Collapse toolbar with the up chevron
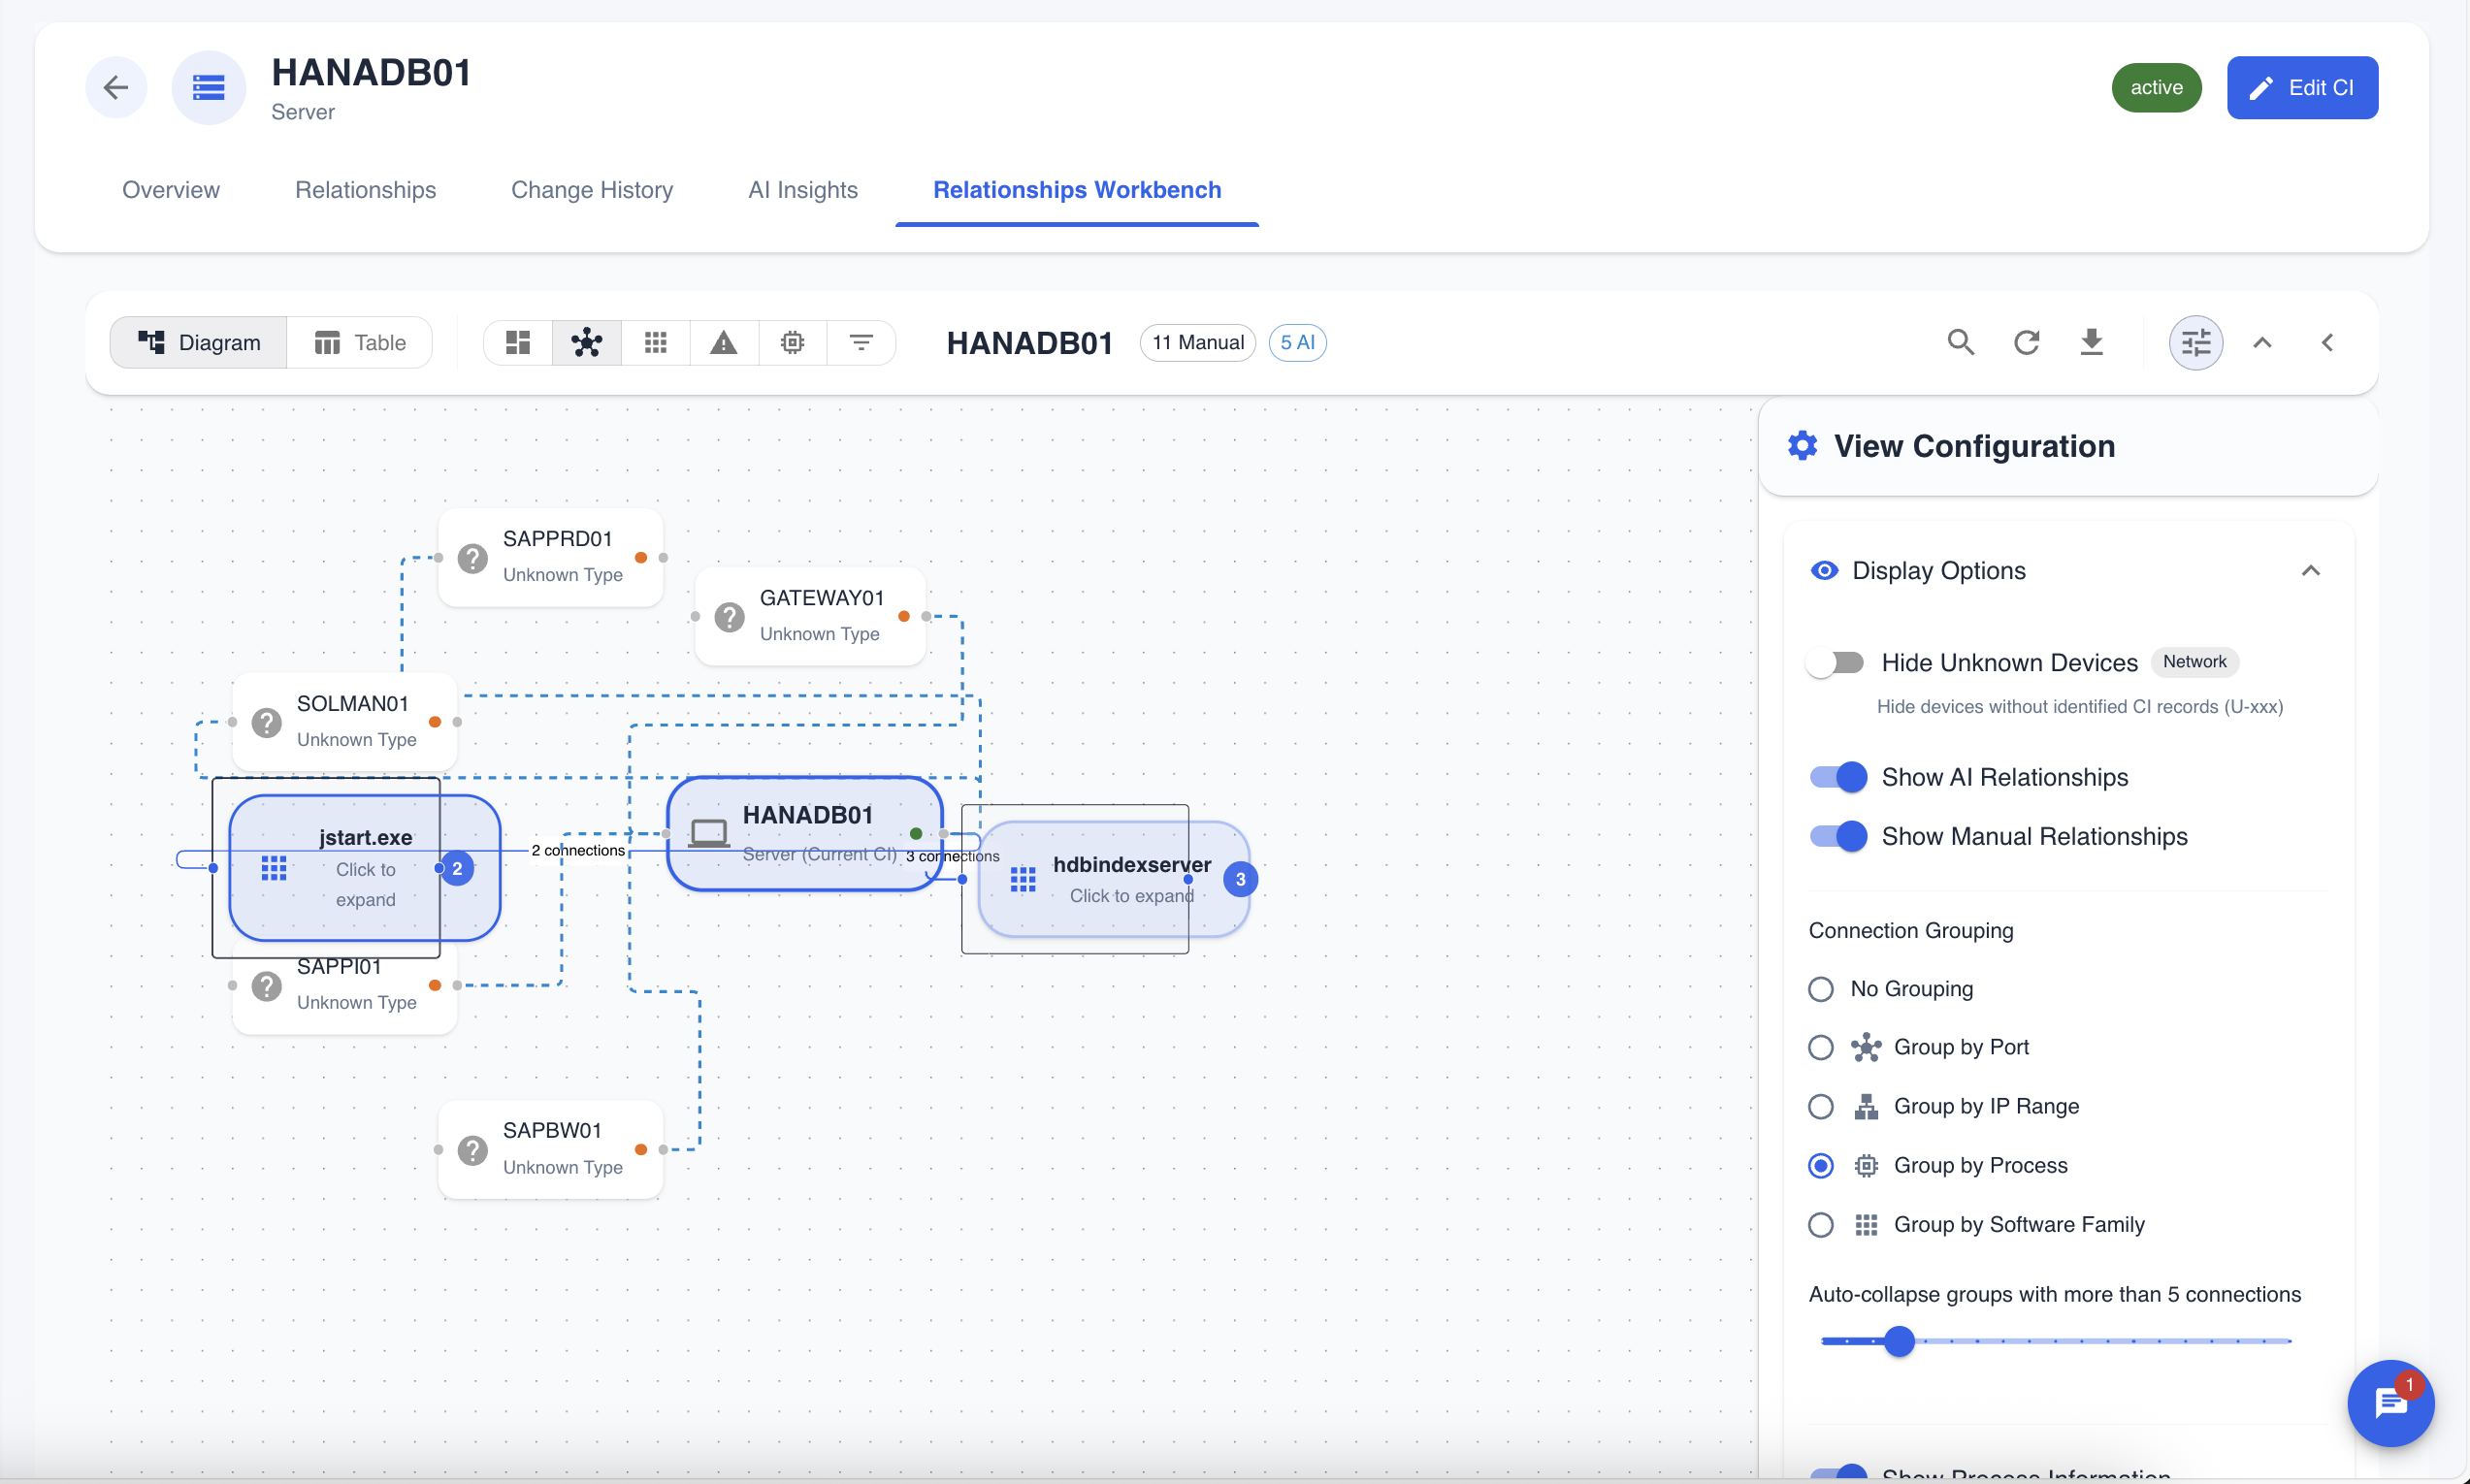2470x1484 pixels. click(x=2262, y=343)
